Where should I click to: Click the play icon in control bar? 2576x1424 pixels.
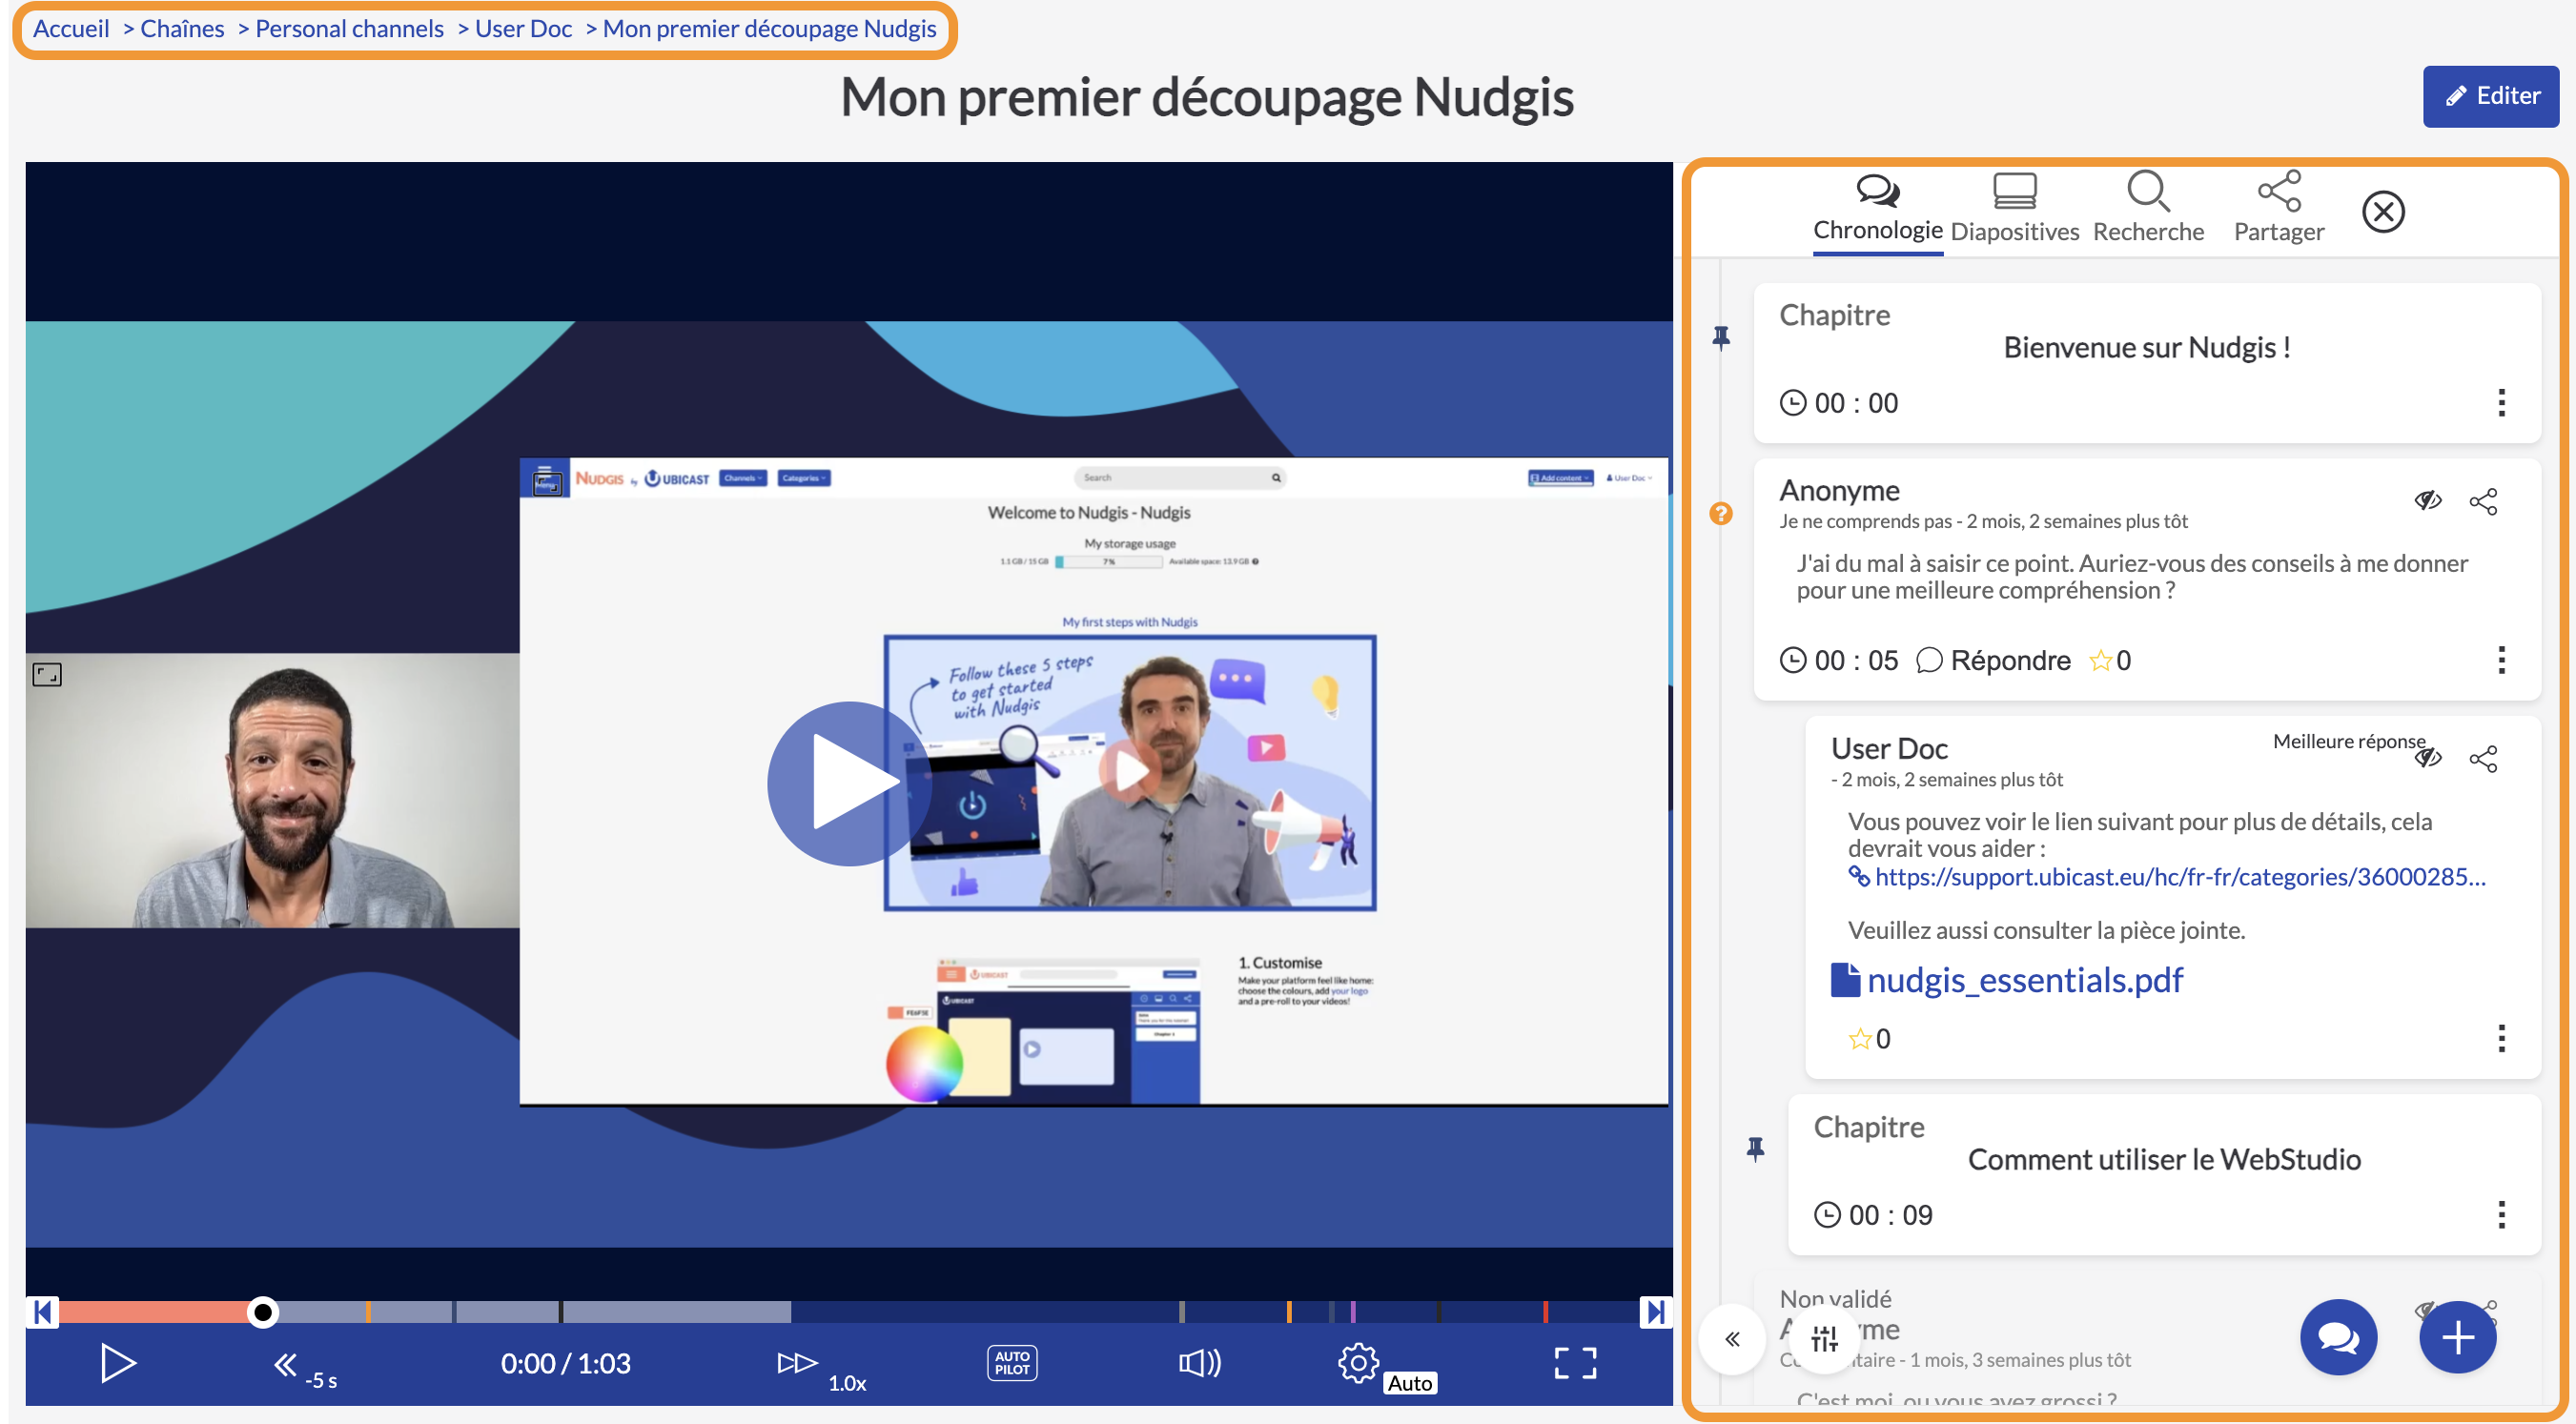pos(118,1363)
